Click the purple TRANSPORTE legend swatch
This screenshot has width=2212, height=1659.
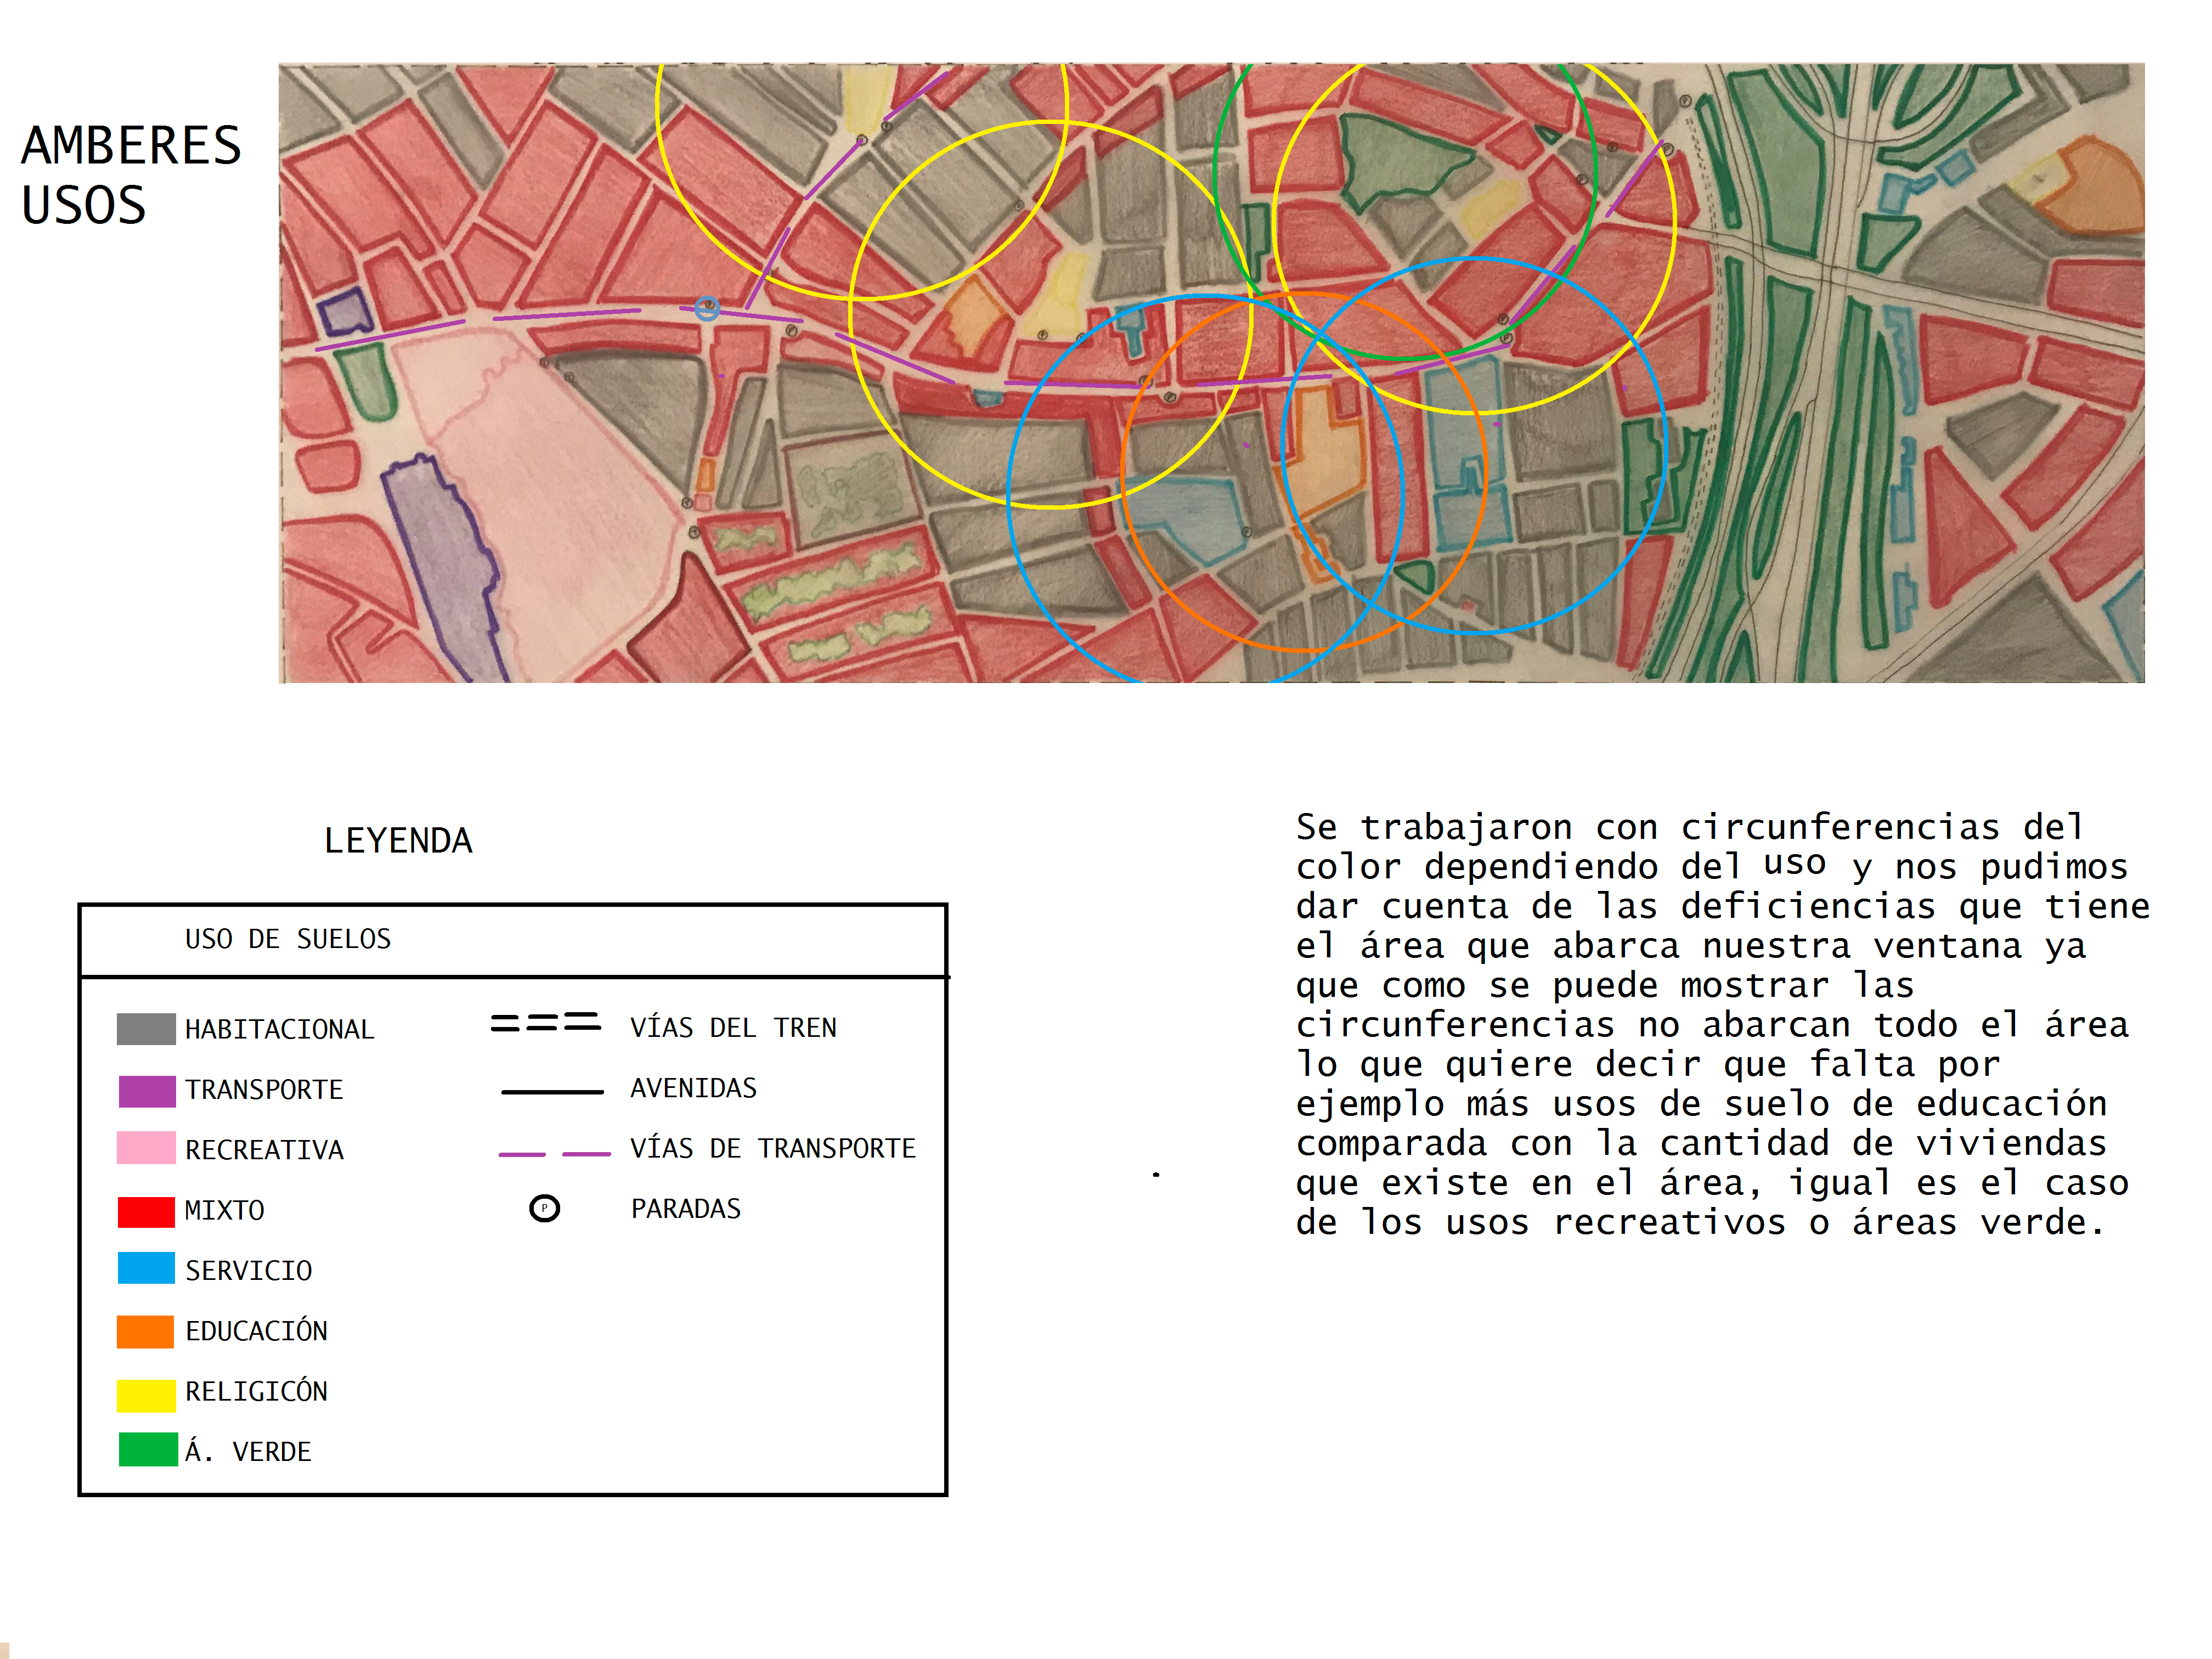point(147,1091)
